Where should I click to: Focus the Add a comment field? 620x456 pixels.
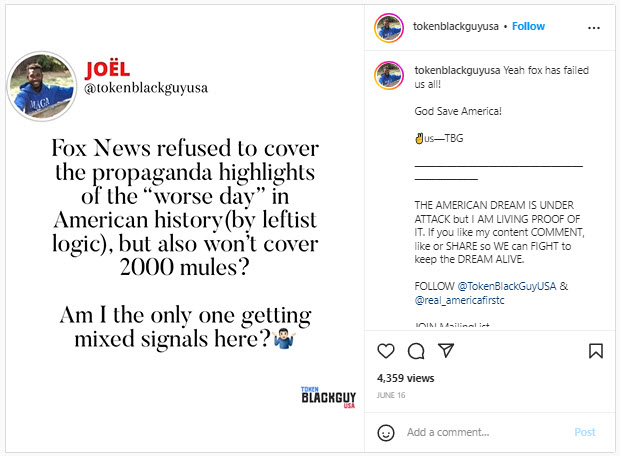pos(480,432)
